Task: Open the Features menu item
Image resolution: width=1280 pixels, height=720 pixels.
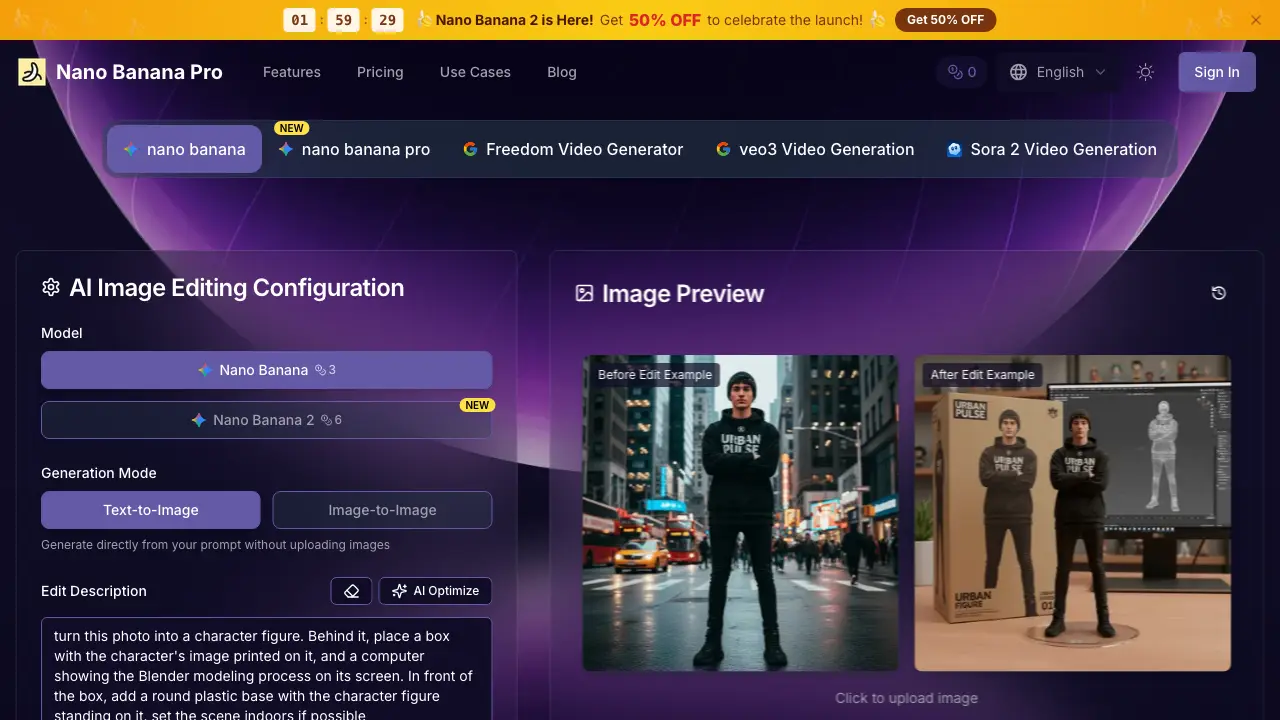Action: click(x=292, y=72)
